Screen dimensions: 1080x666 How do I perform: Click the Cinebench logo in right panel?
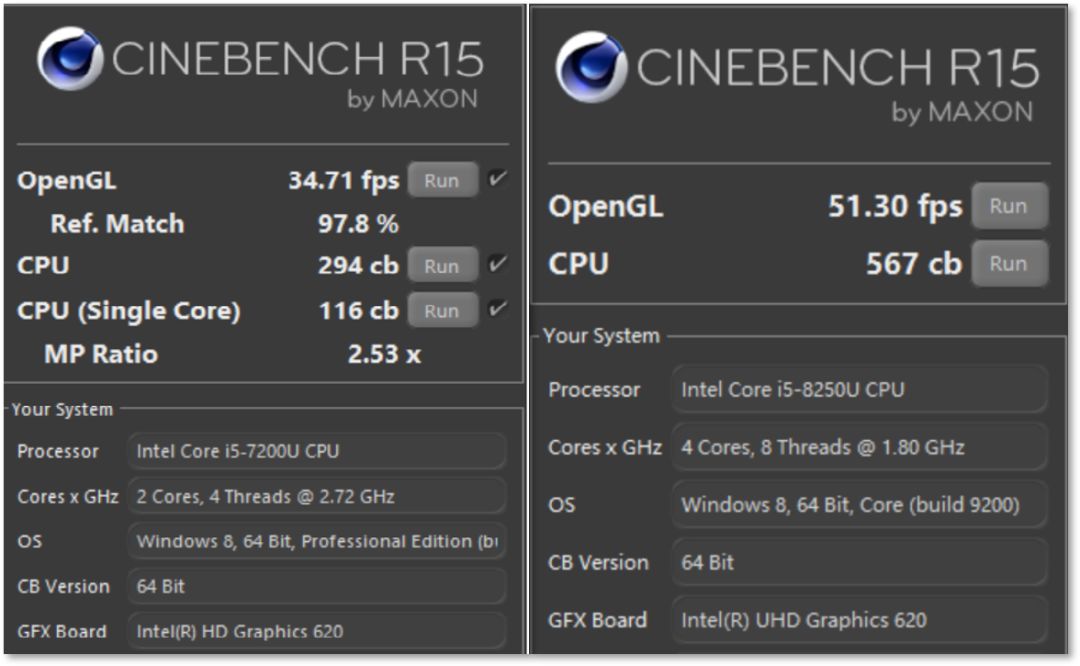coord(591,67)
